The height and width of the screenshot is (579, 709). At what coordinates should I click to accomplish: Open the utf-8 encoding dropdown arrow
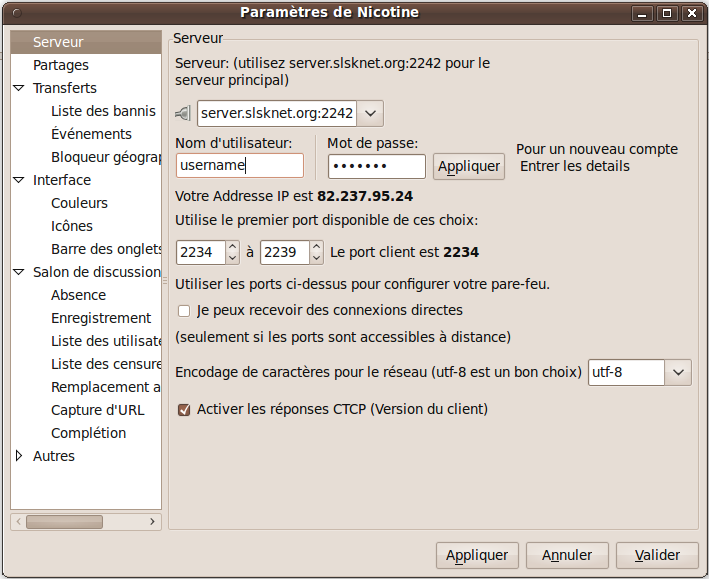pyautogui.click(x=678, y=372)
